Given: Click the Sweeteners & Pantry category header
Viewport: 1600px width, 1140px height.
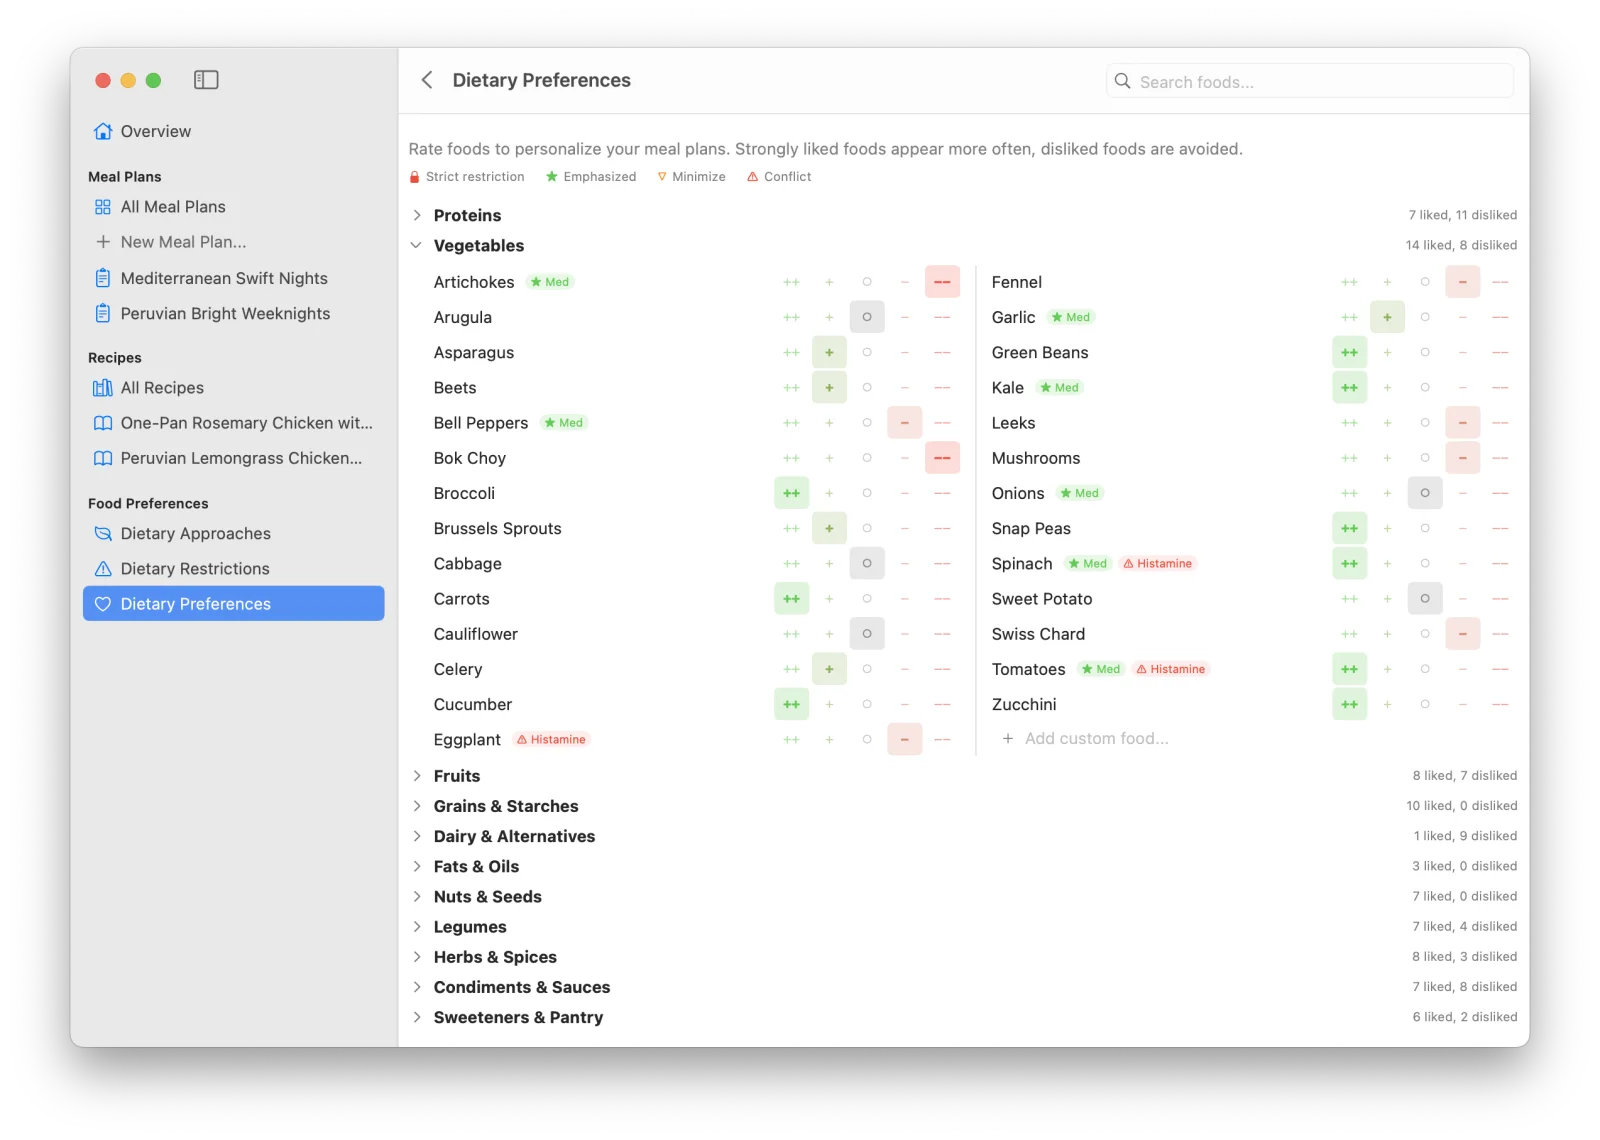Looking at the screenshot, I should [x=963, y=1017].
